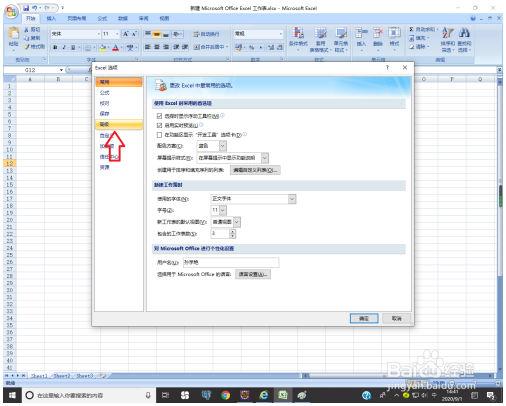506x406 pixels.
Task: Click the Fill Color yellow bucket swatch
Action: point(103,48)
